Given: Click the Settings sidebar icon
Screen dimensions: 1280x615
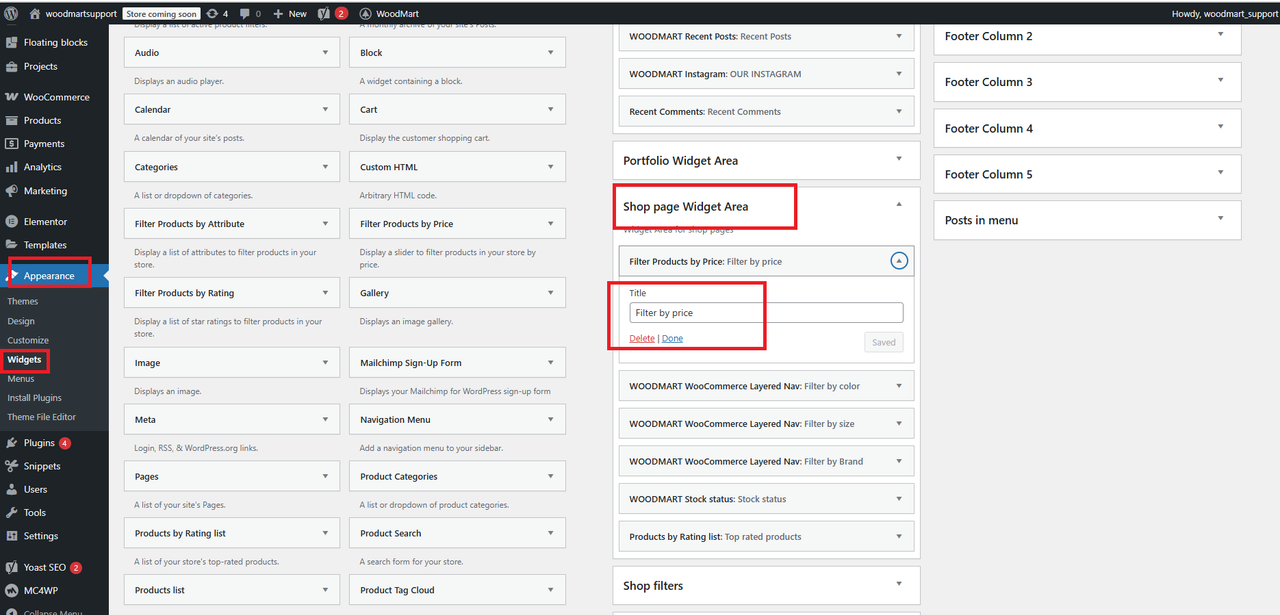Looking at the screenshot, I should pos(11,536).
